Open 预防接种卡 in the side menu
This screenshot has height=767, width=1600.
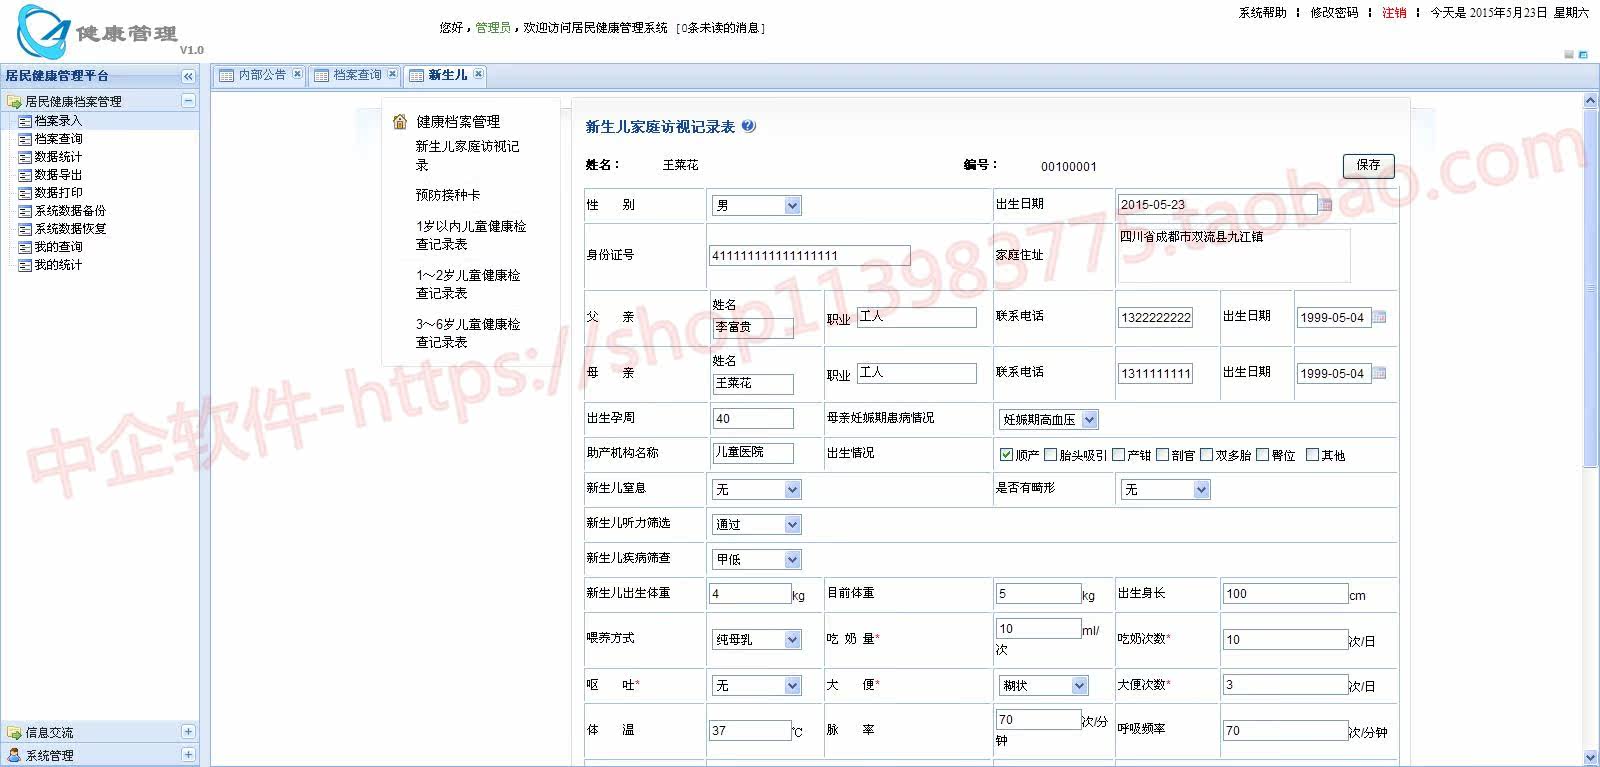click(x=448, y=195)
